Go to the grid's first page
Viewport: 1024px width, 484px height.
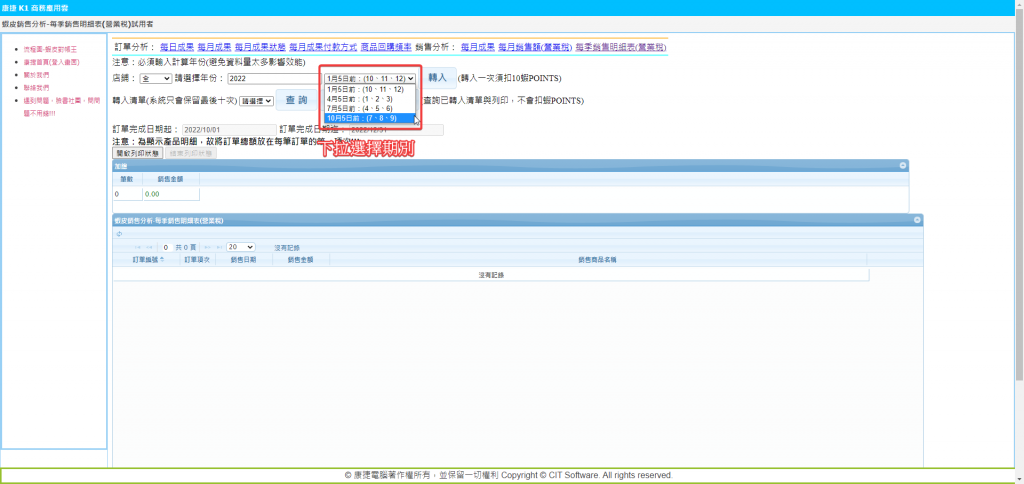pyautogui.click(x=138, y=247)
